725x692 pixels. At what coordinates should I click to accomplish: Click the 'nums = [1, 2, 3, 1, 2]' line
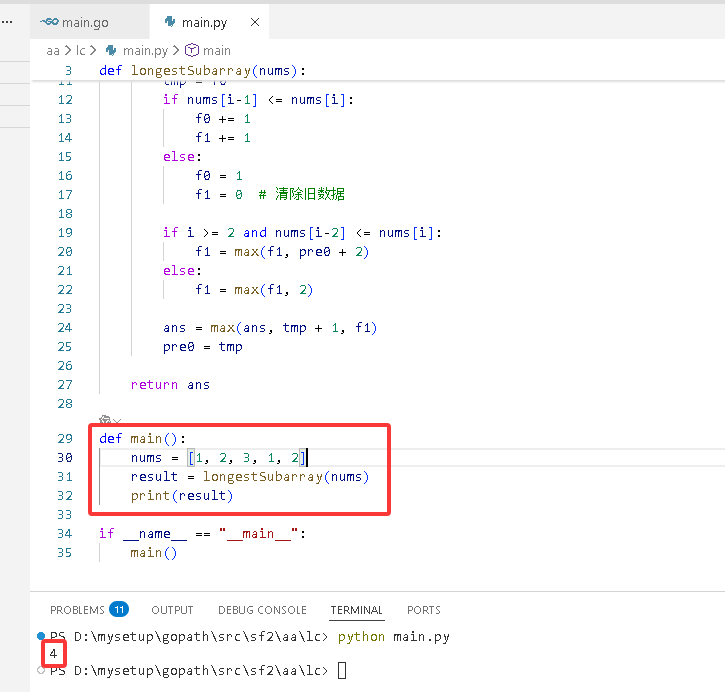click(218, 458)
